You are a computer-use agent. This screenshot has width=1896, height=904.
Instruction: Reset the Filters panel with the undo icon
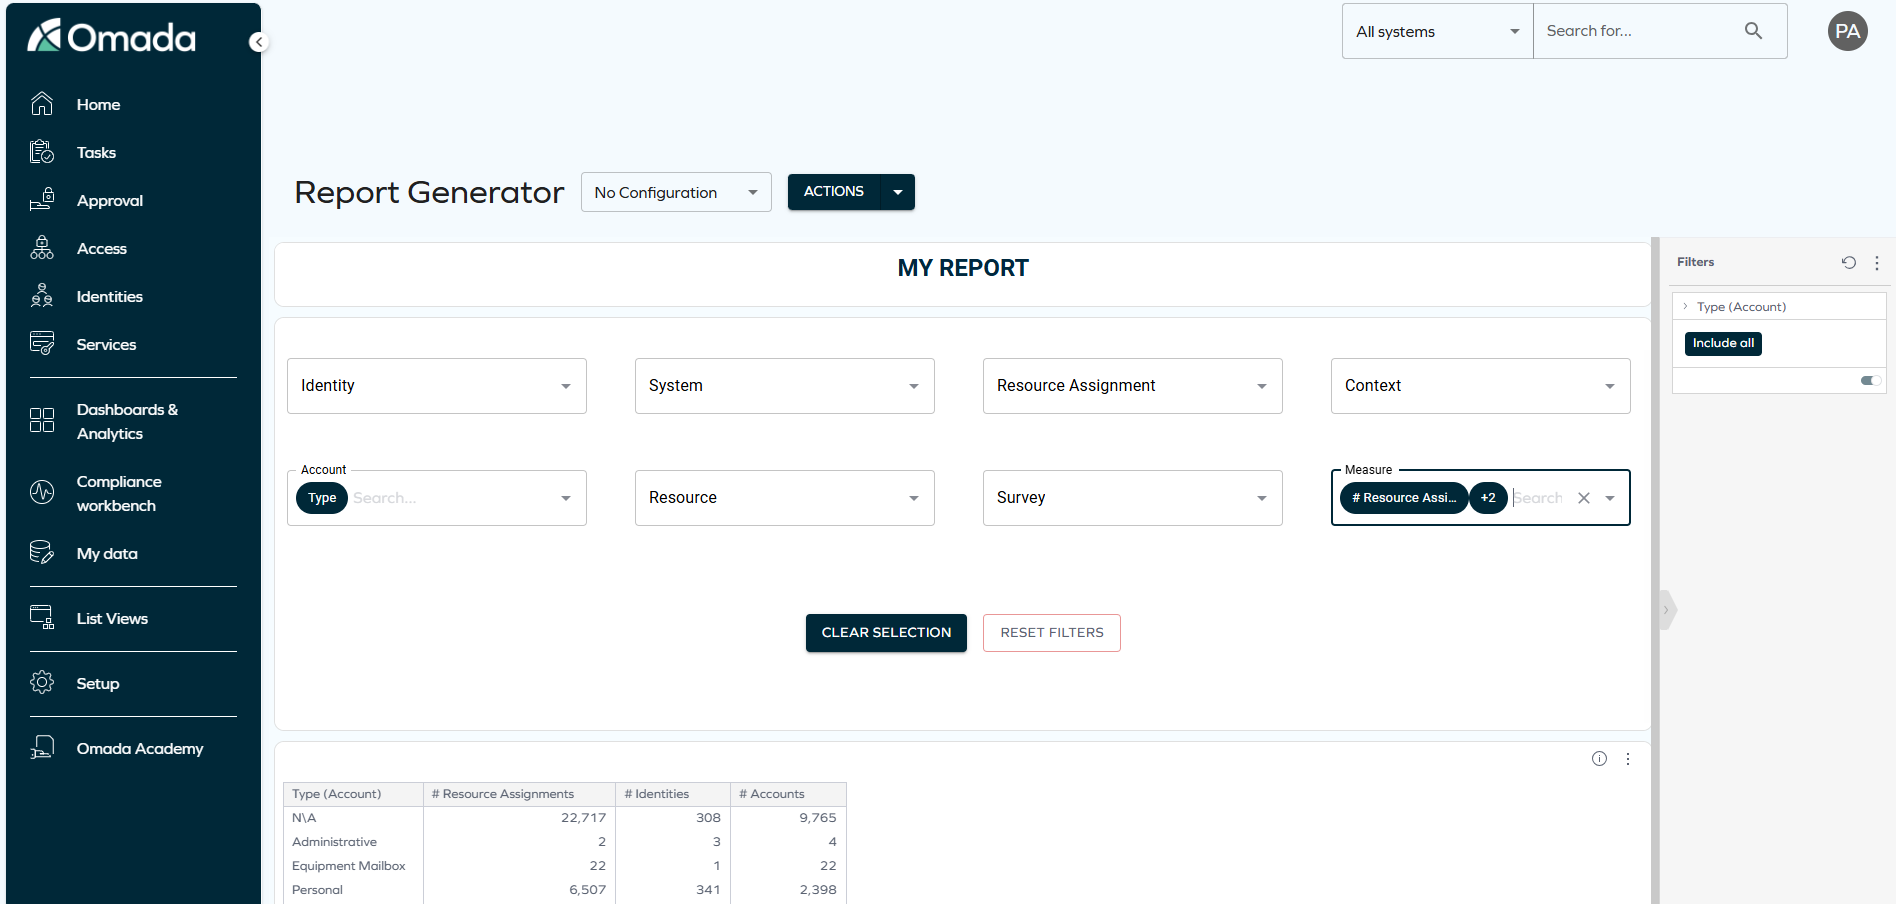click(1848, 262)
